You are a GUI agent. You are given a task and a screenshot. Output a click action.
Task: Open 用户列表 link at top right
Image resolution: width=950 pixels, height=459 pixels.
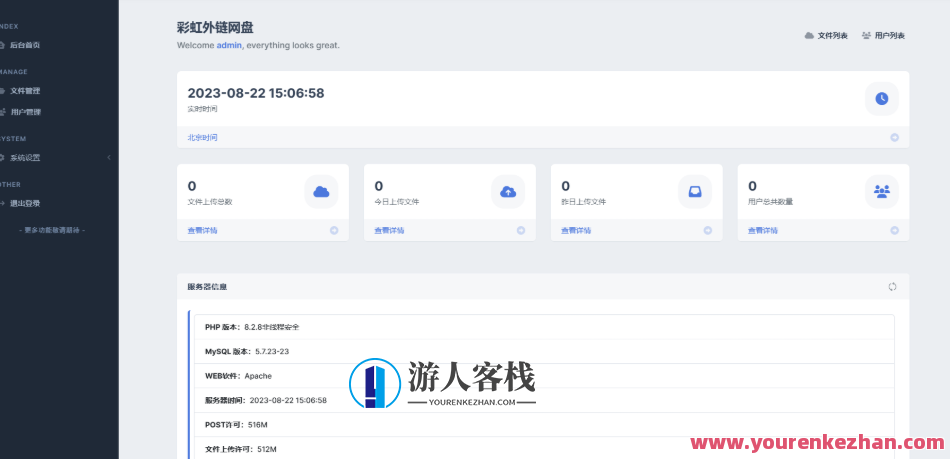point(890,36)
